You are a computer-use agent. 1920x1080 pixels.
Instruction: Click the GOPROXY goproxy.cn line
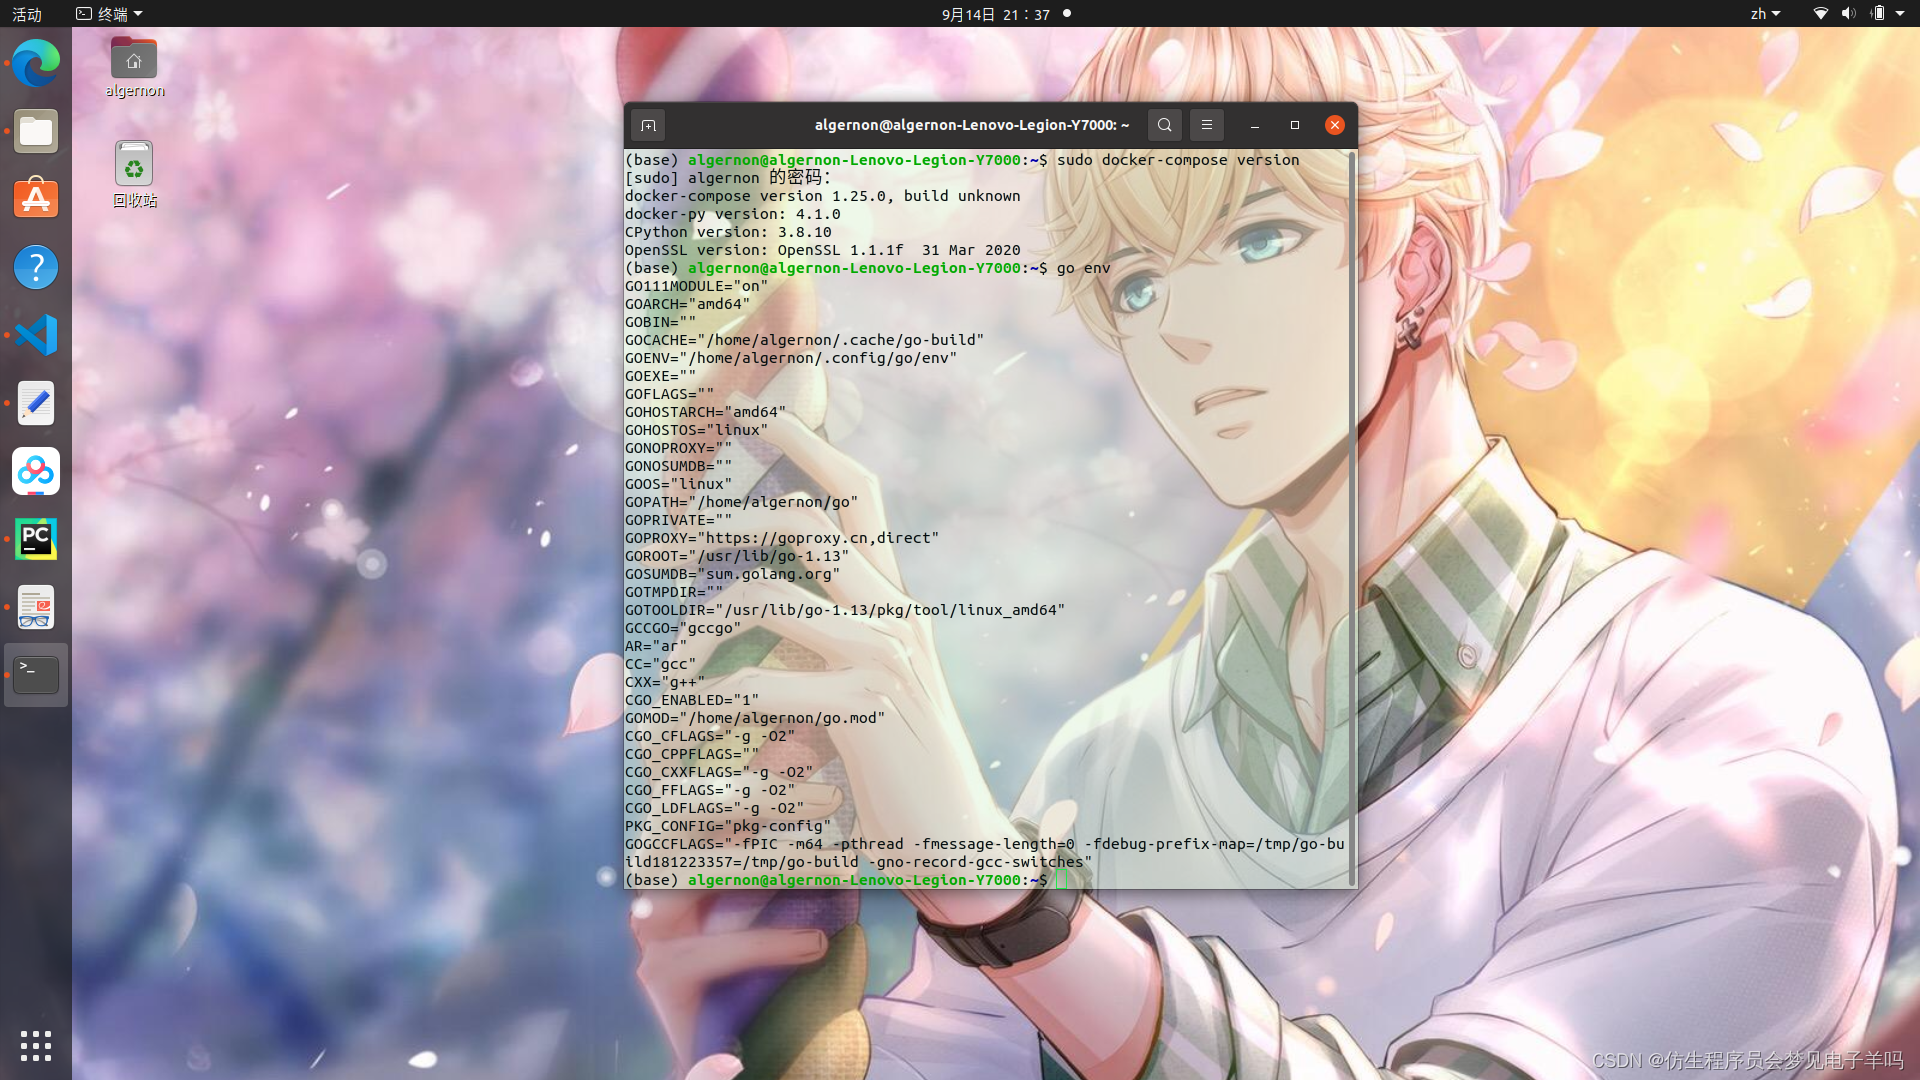coord(782,538)
